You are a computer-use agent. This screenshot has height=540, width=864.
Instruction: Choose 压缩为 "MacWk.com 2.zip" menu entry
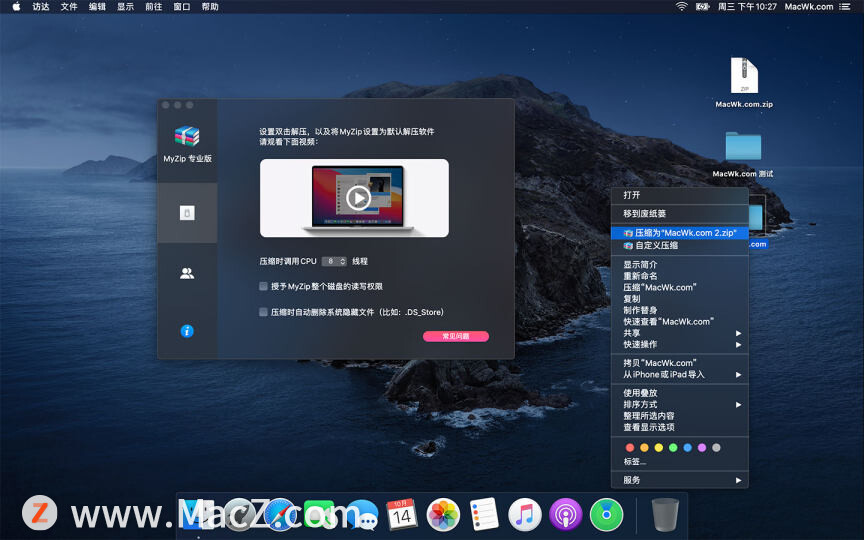679,233
